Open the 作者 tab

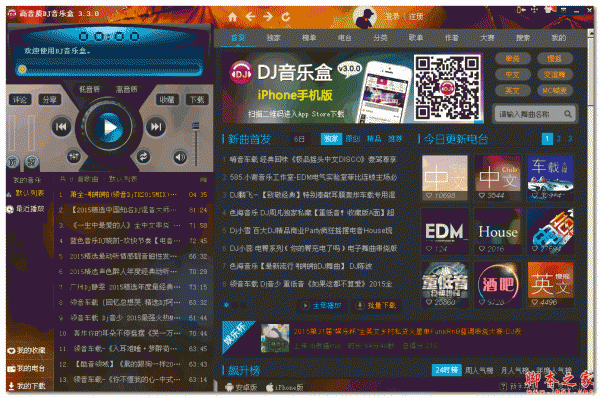click(x=452, y=38)
